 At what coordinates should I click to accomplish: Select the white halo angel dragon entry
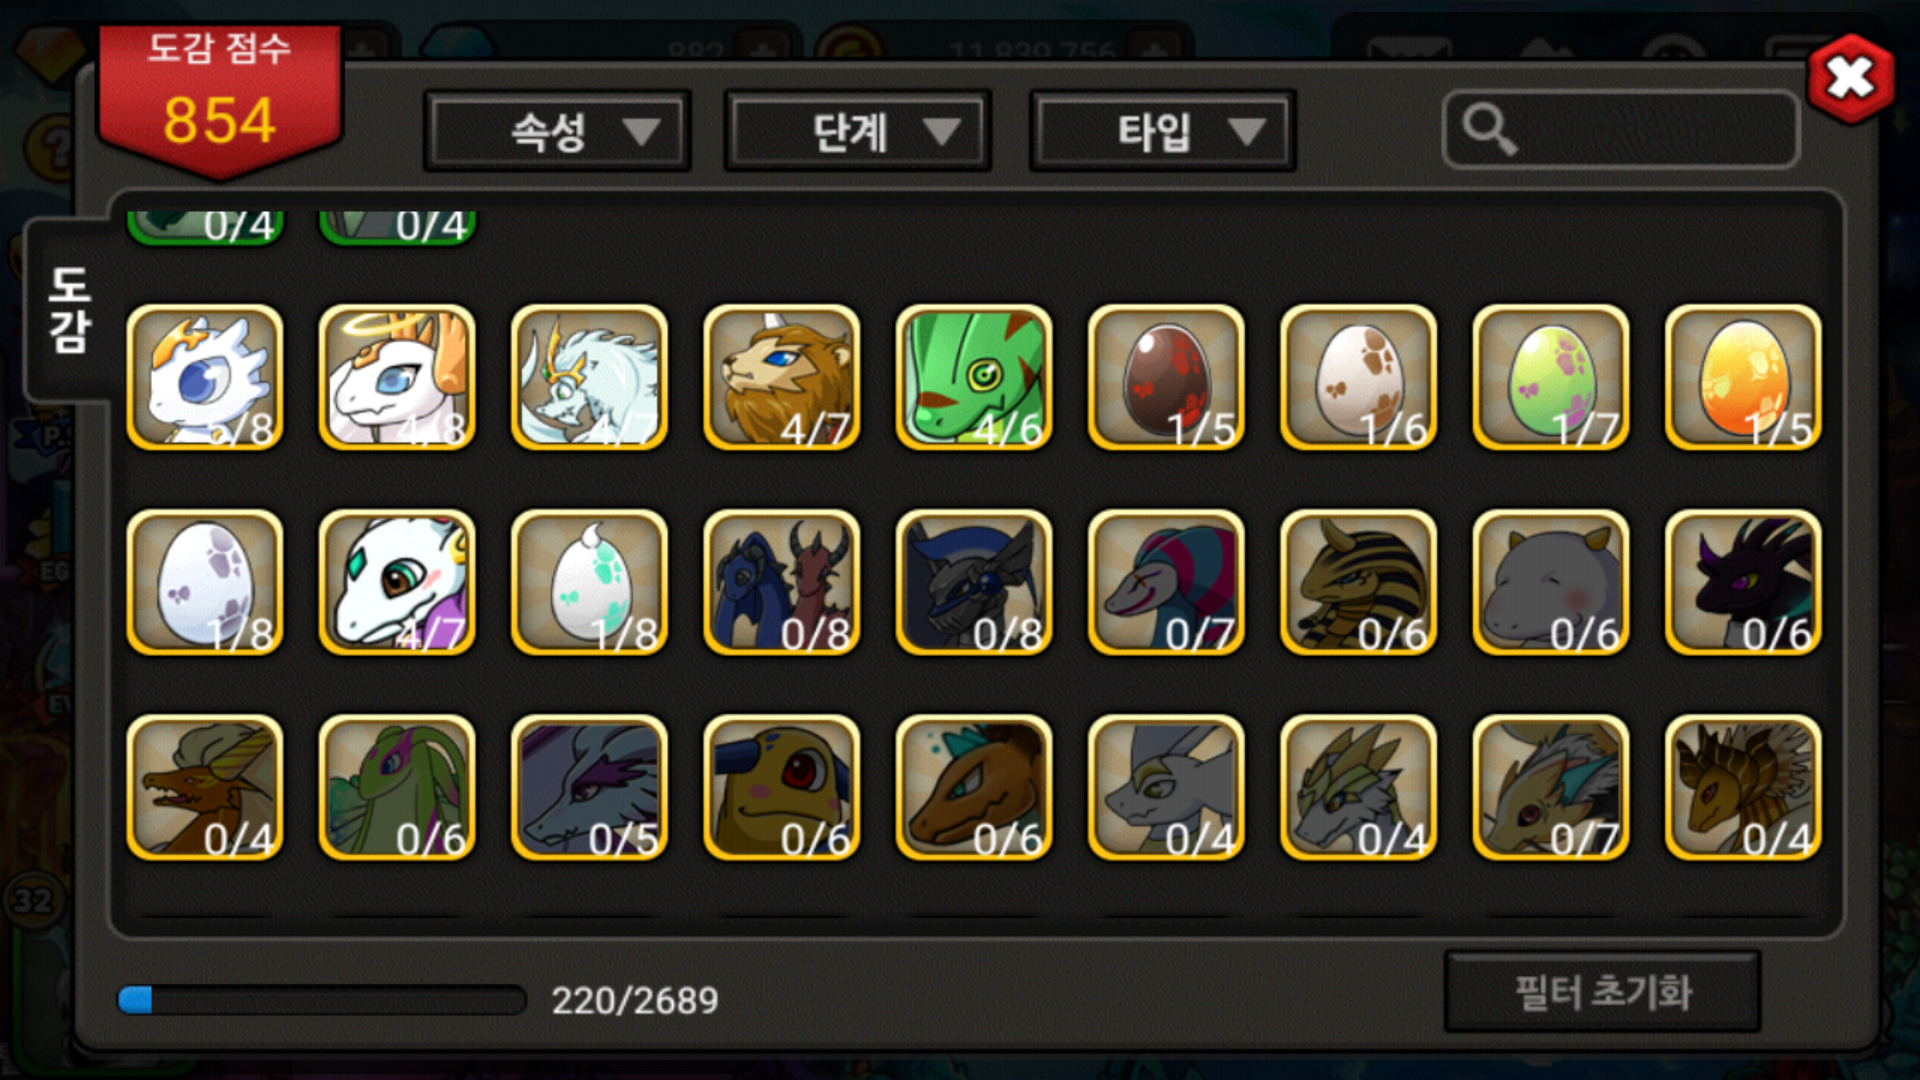click(397, 378)
